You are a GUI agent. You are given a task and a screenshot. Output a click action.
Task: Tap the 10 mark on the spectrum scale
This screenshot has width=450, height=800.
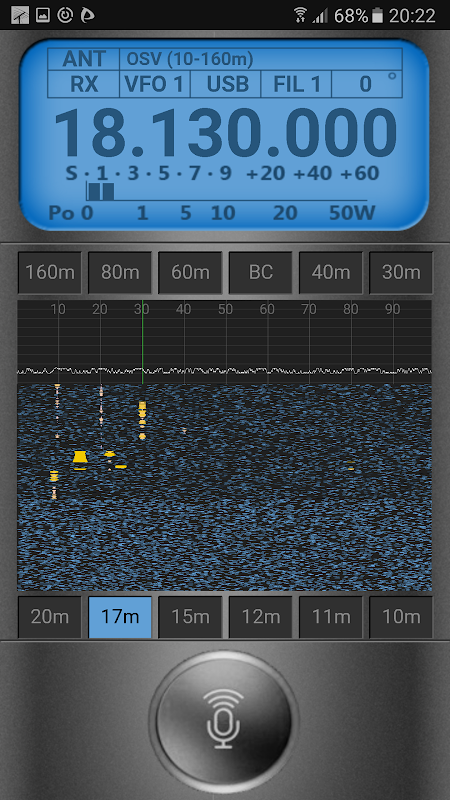coord(58,309)
